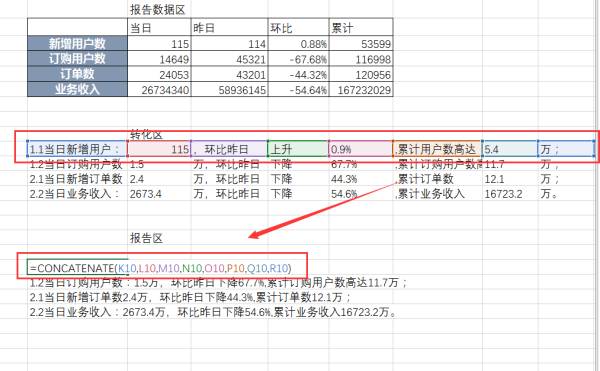This screenshot has width=600, height=371.
Task: Select the cell containing 120956
Action: (x=361, y=75)
